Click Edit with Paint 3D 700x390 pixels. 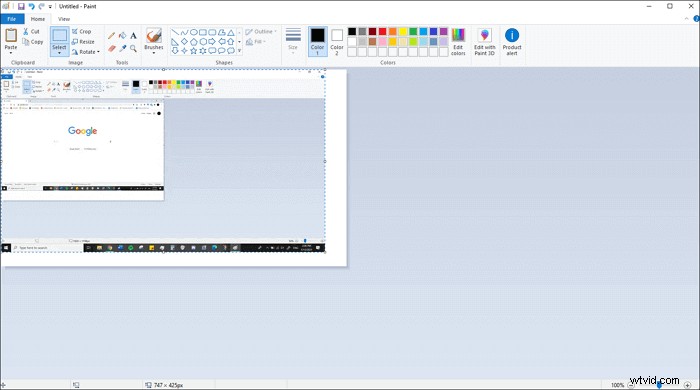[x=484, y=41]
